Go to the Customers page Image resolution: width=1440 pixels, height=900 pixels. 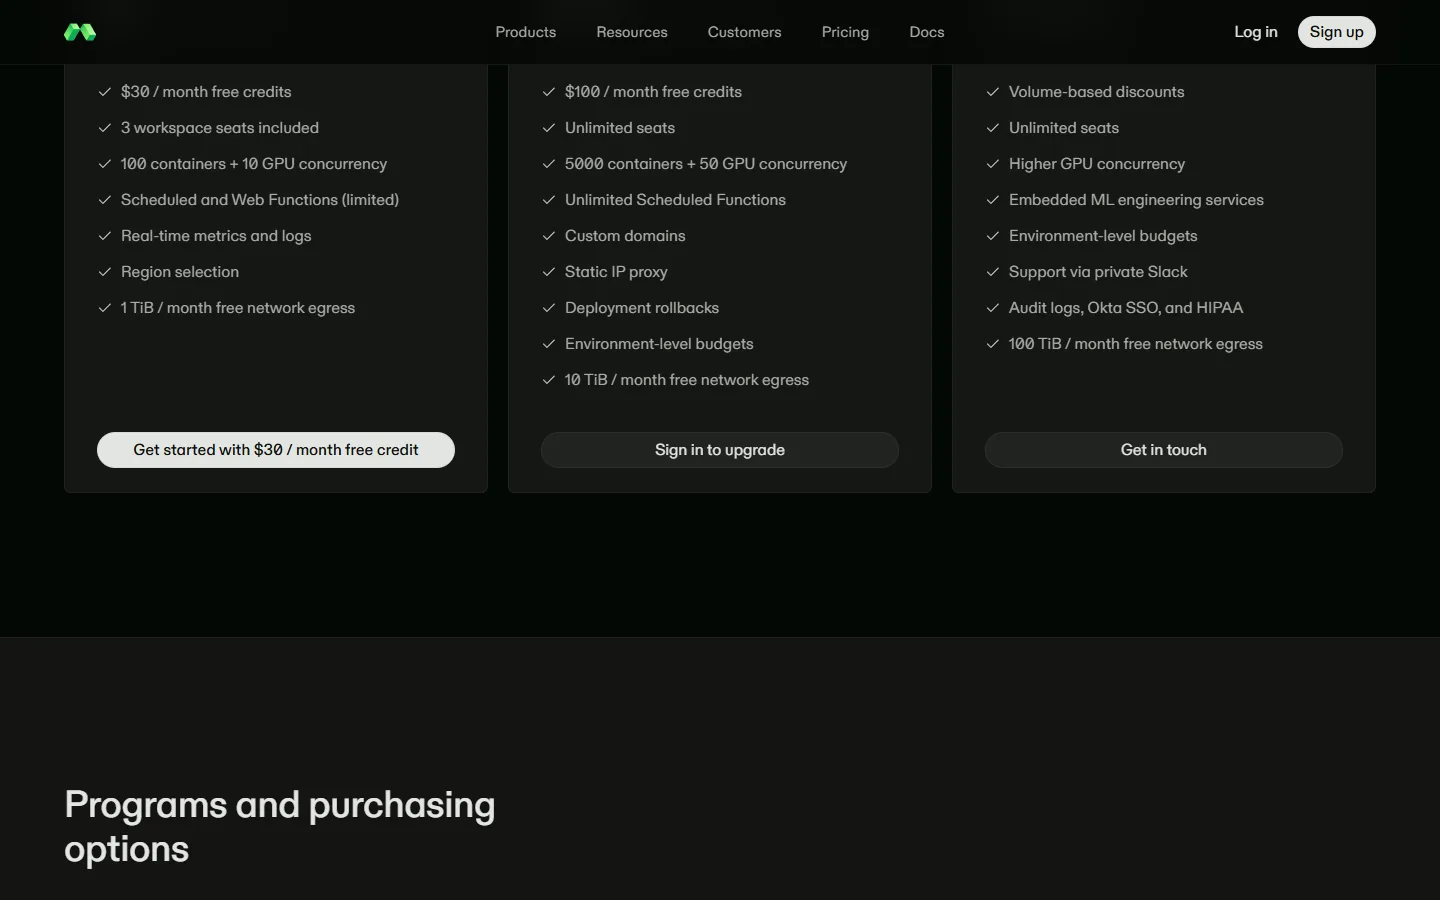[x=745, y=32]
